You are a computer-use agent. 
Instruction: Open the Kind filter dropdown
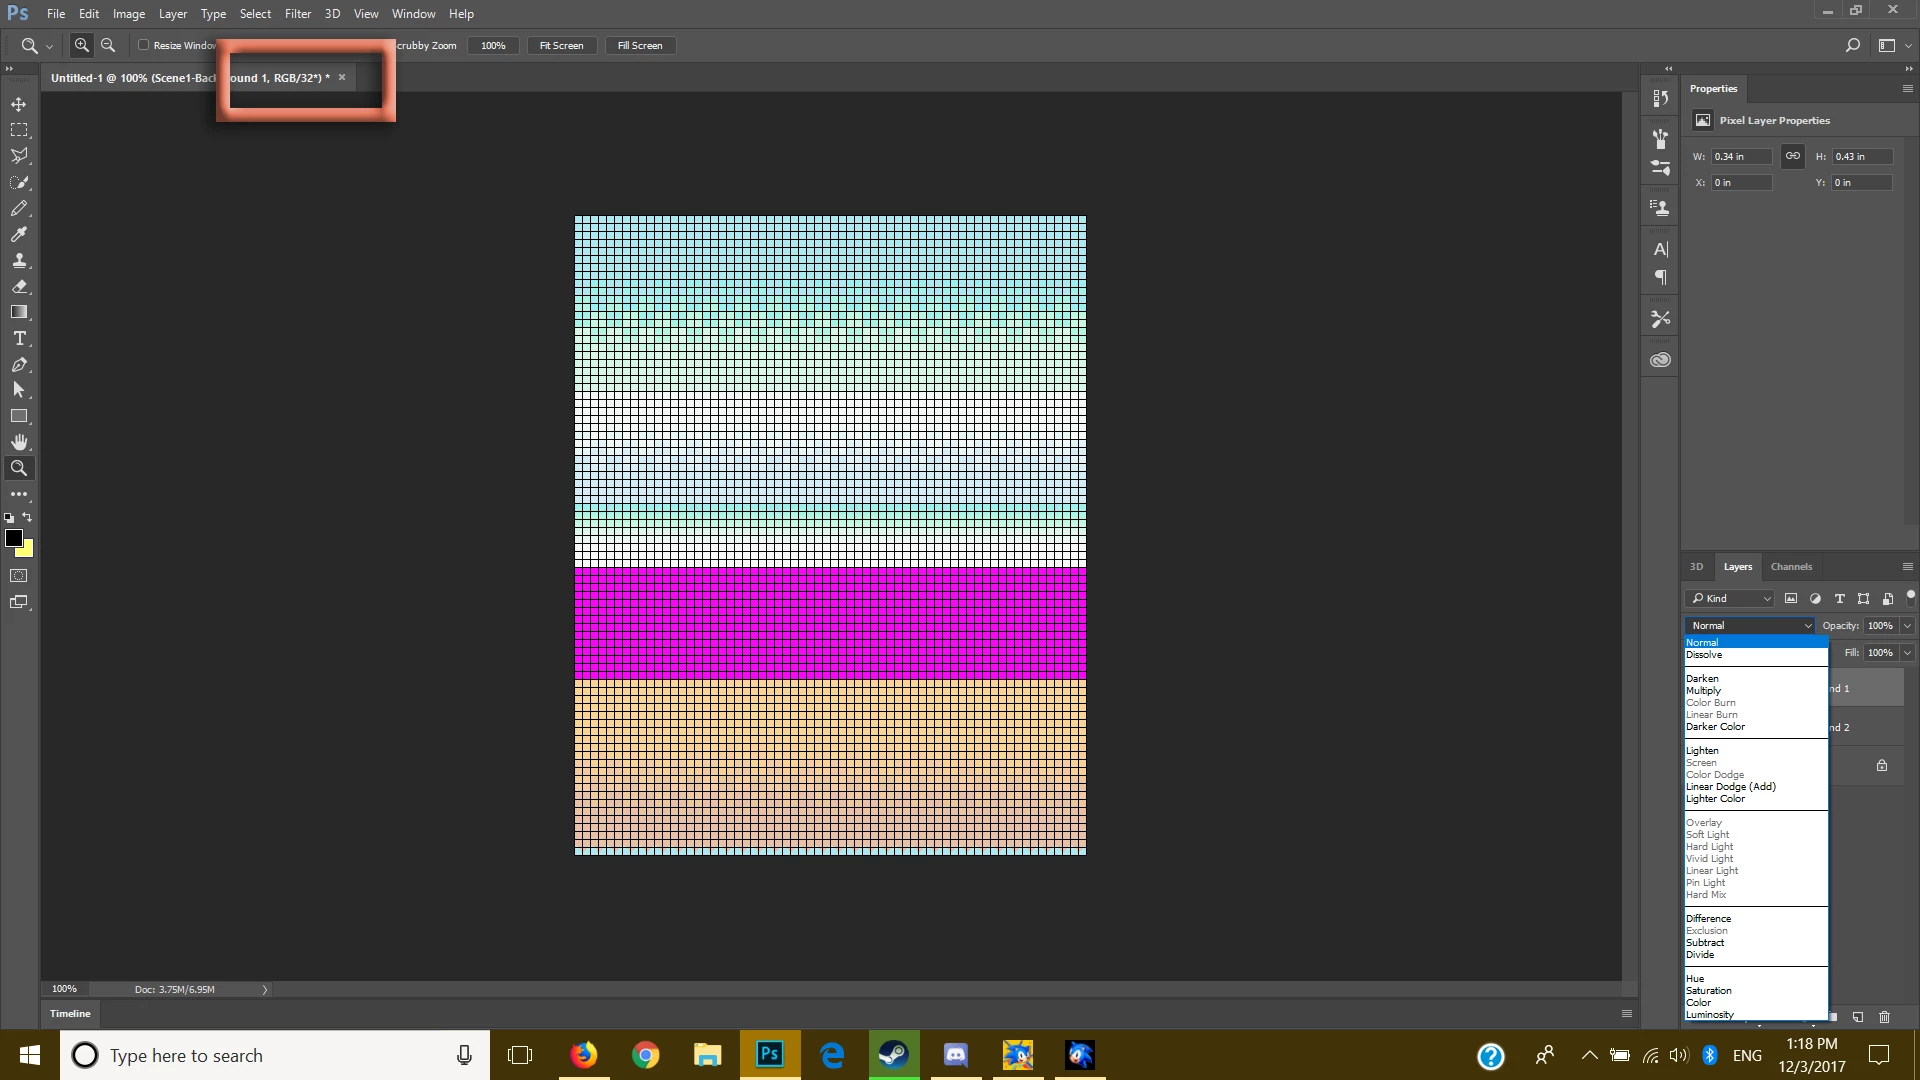1730,598
